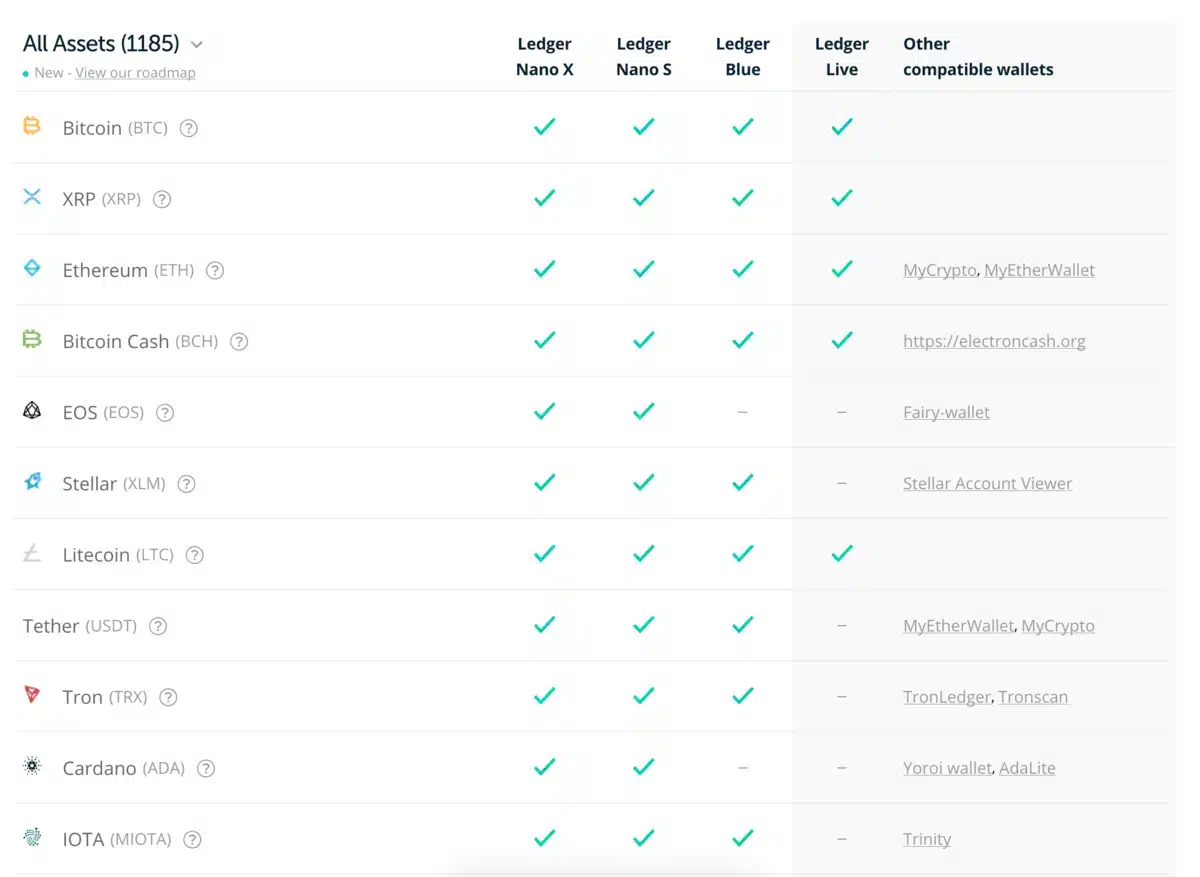Click the Litecoin icon
Image resolution: width=1200 pixels, height=877 pixels.
pyautogui.click(x=32, y=553)
